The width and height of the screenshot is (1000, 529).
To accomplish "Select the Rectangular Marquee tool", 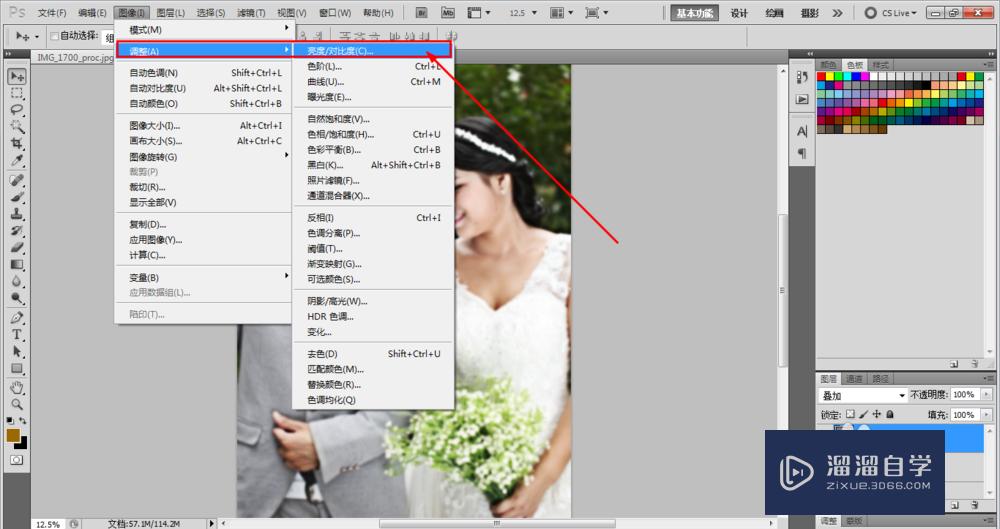I will click(17, 93).
